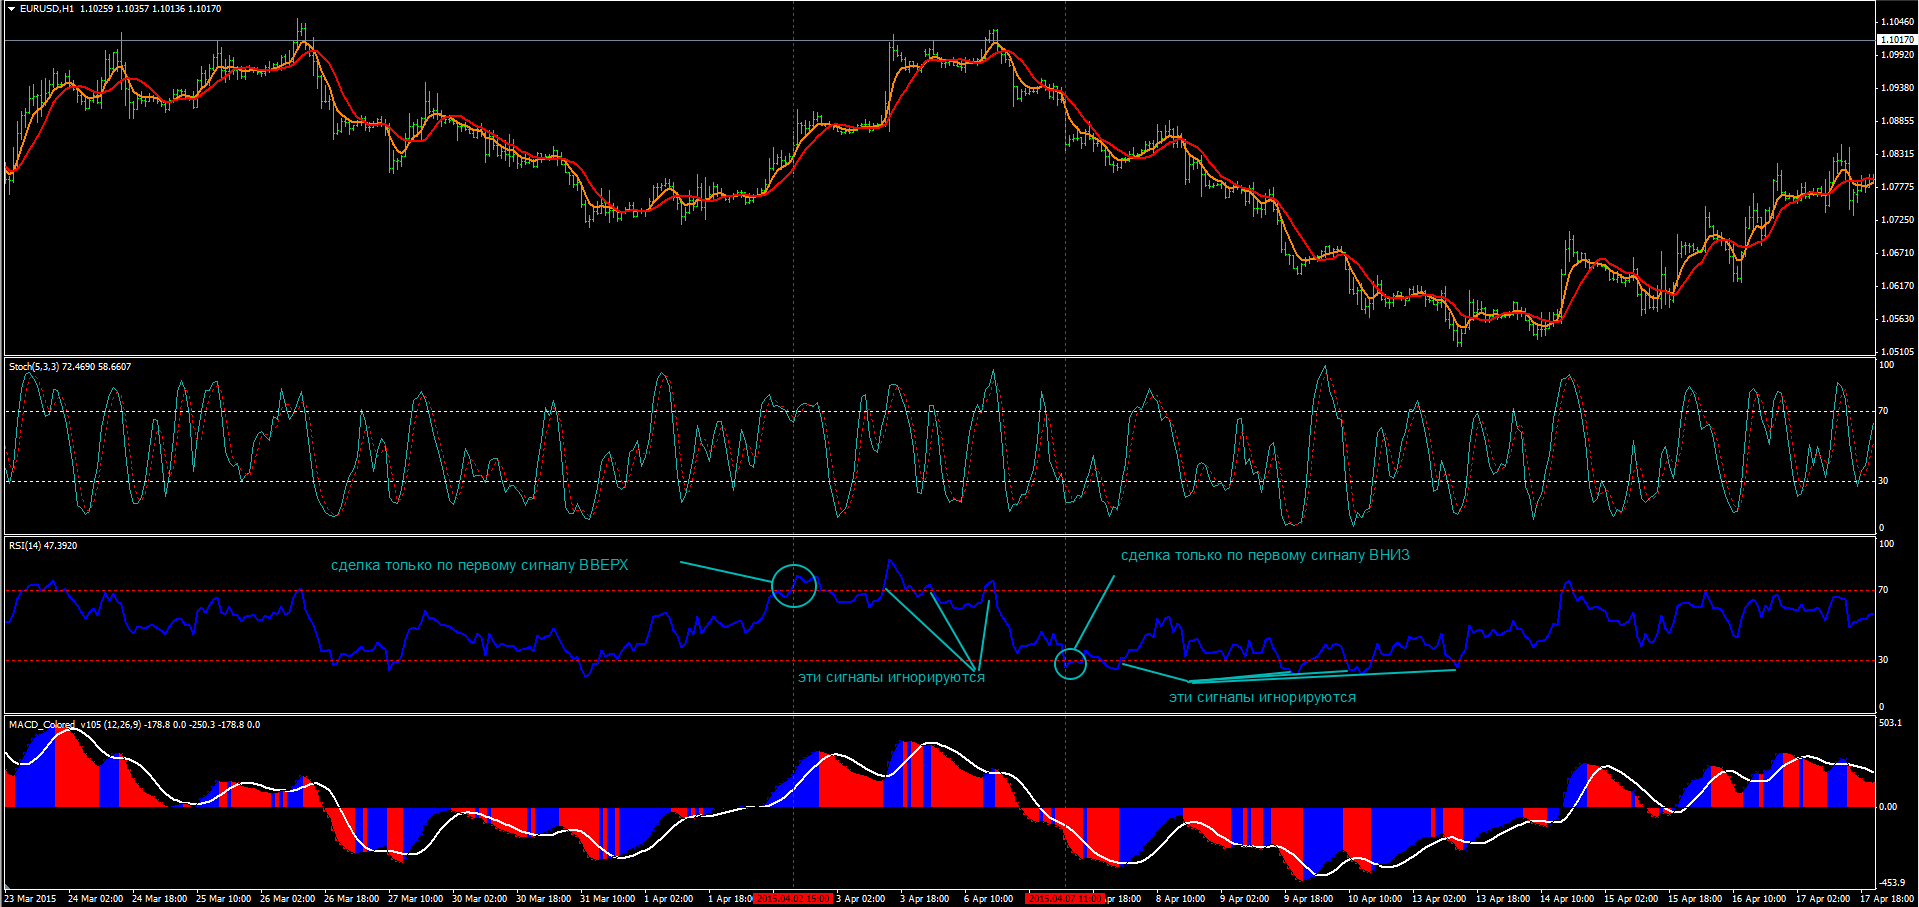Image resolution: width=1919 pixels, height=907 pixels.
Task: Click the -453.9 MACD scale value
Action: tap(1891, 883)
